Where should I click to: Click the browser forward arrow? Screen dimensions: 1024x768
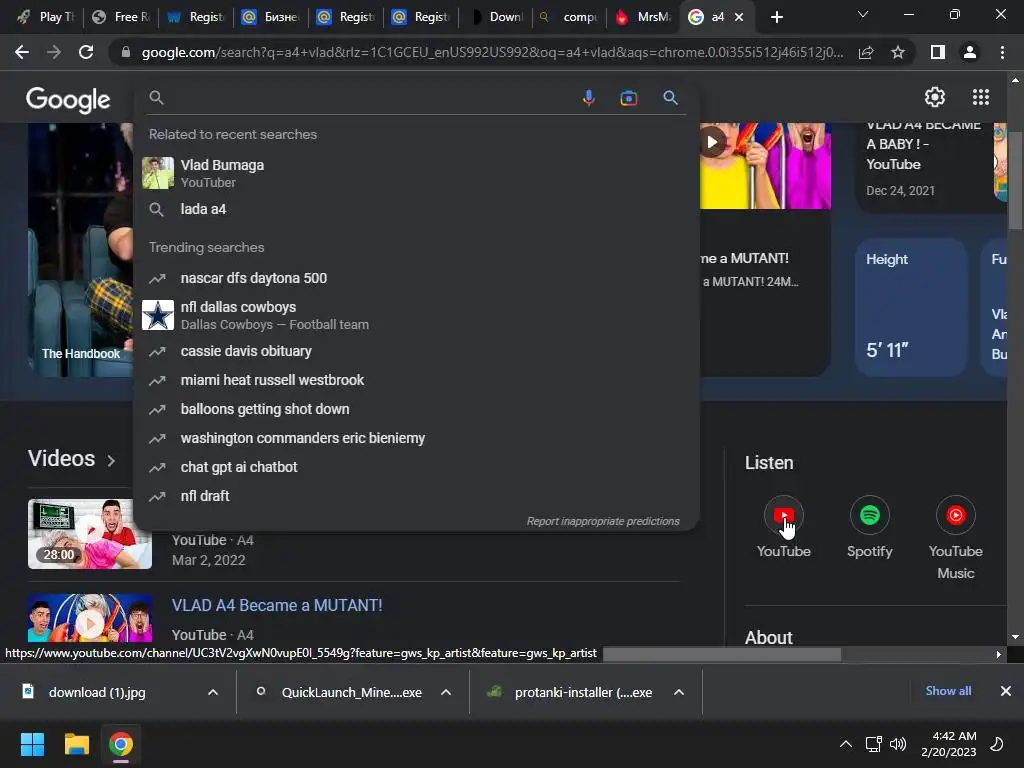pyautogui.click(x=54, y=52)
